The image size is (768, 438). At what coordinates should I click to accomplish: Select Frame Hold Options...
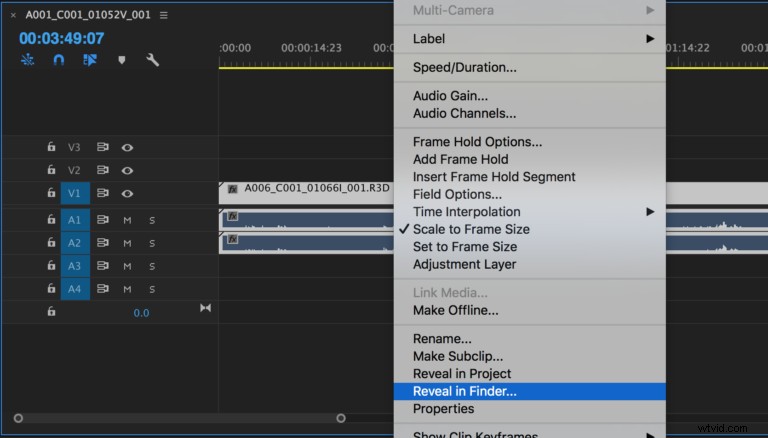pyautogui.click(x=529, y=142)
